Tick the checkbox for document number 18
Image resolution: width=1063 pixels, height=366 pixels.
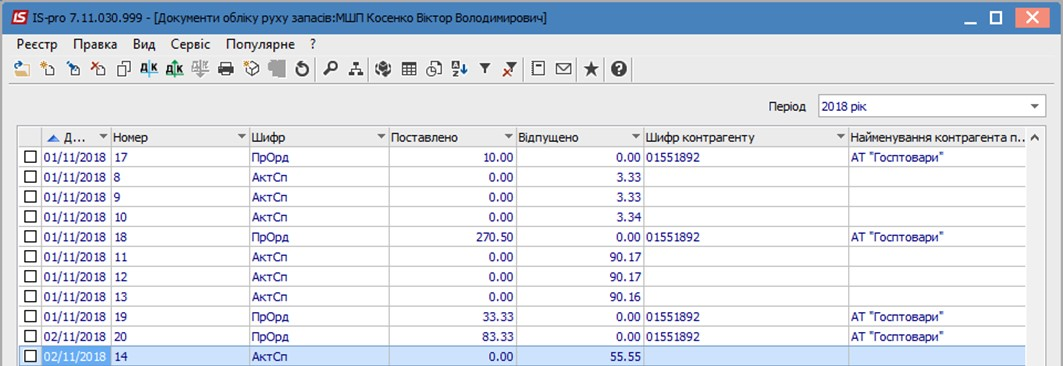coord(31,237)
